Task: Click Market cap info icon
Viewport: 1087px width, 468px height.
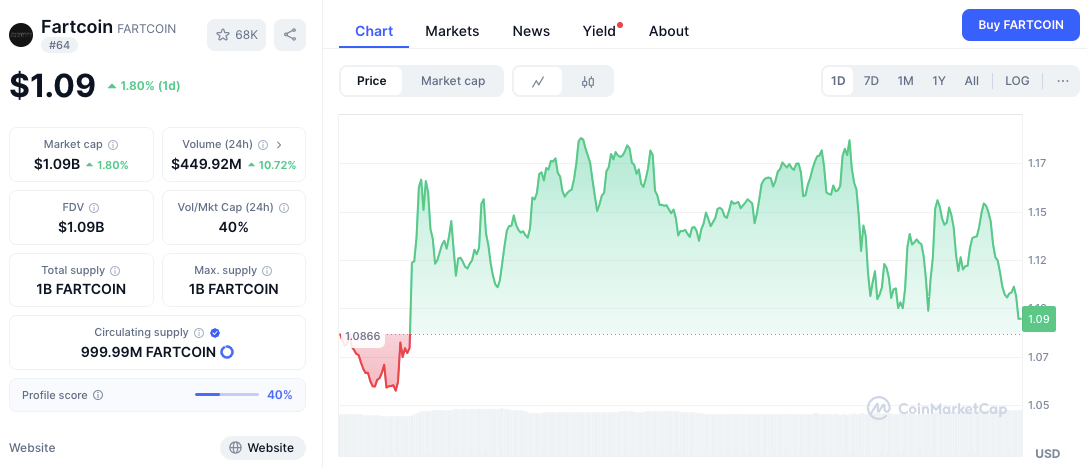Action: (x=113, y=145)
